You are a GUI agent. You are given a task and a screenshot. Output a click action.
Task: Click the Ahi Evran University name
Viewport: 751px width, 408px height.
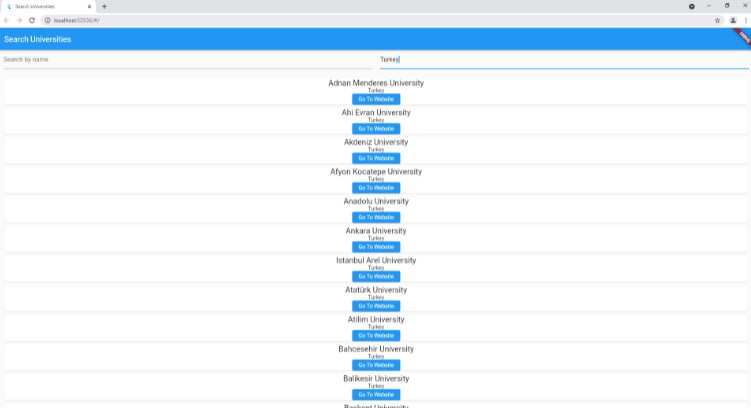point(376,113)
